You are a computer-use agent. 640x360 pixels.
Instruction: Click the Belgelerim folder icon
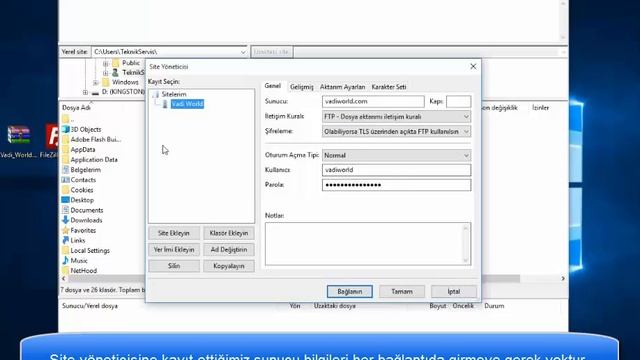65,169
